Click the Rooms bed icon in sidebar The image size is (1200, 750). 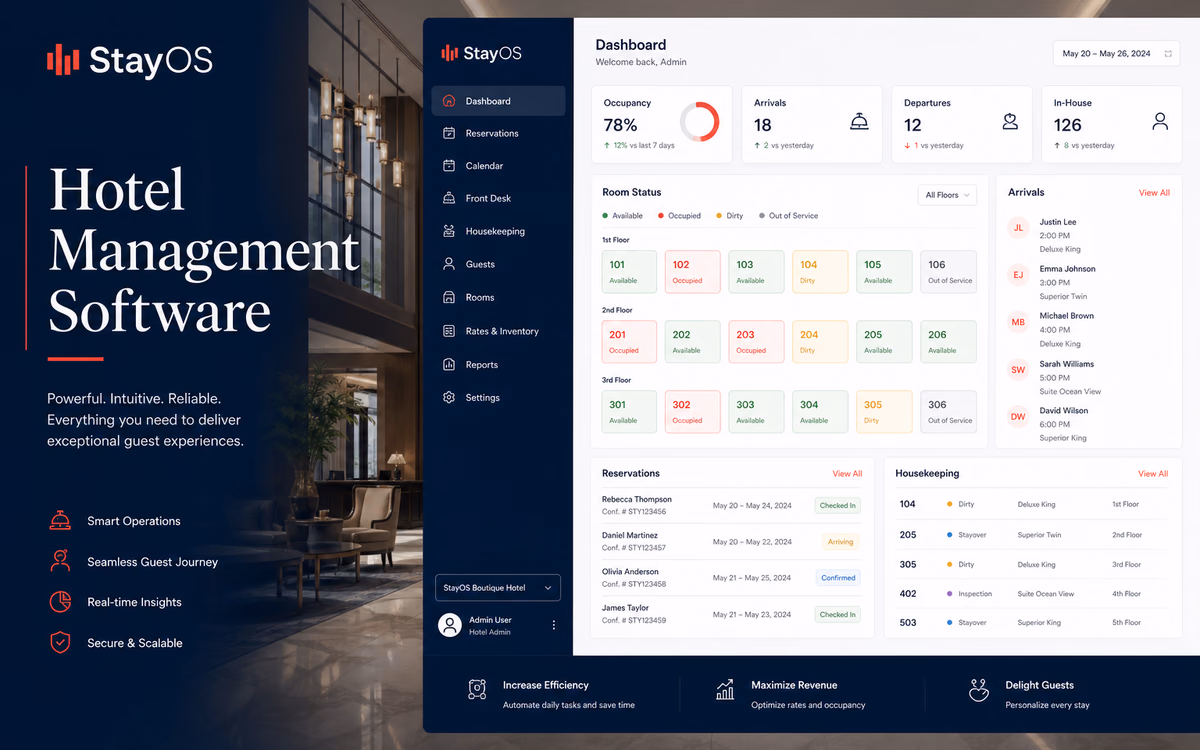(448, 297)
